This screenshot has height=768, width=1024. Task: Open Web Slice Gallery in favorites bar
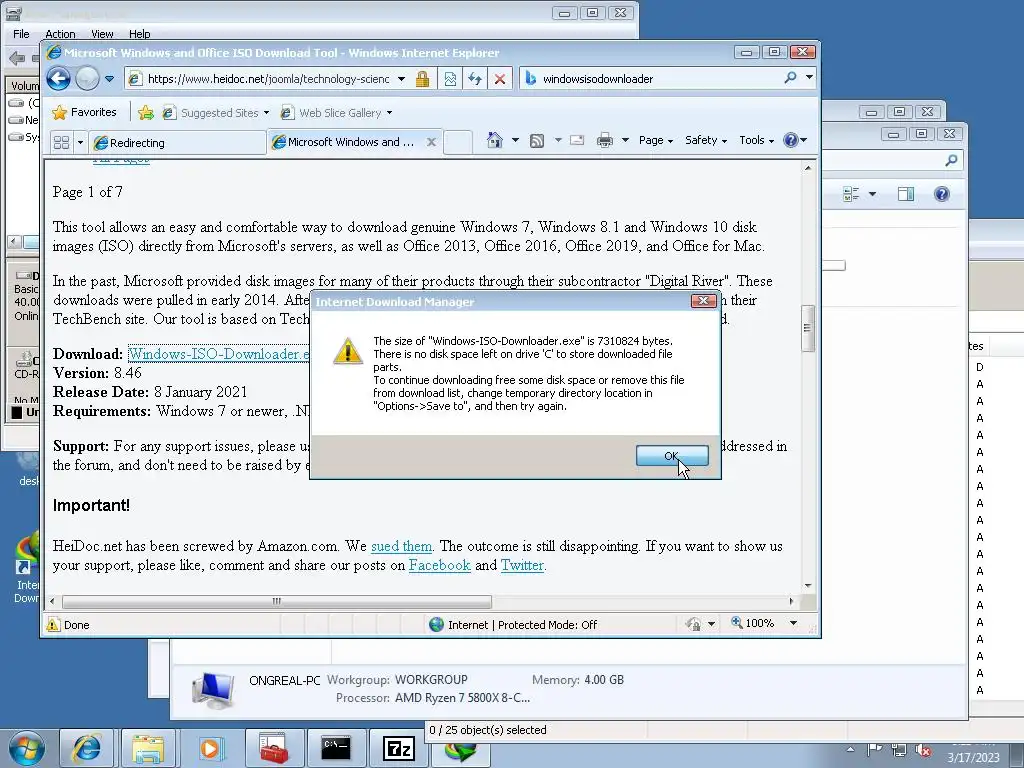coord(336,112)
